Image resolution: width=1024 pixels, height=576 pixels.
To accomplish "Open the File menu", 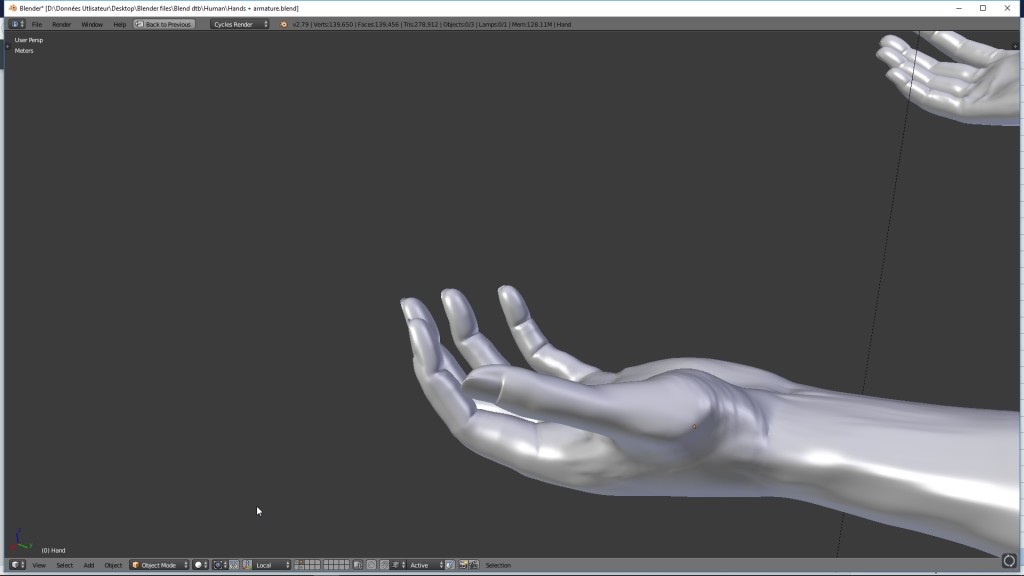I will pos(37,24).
